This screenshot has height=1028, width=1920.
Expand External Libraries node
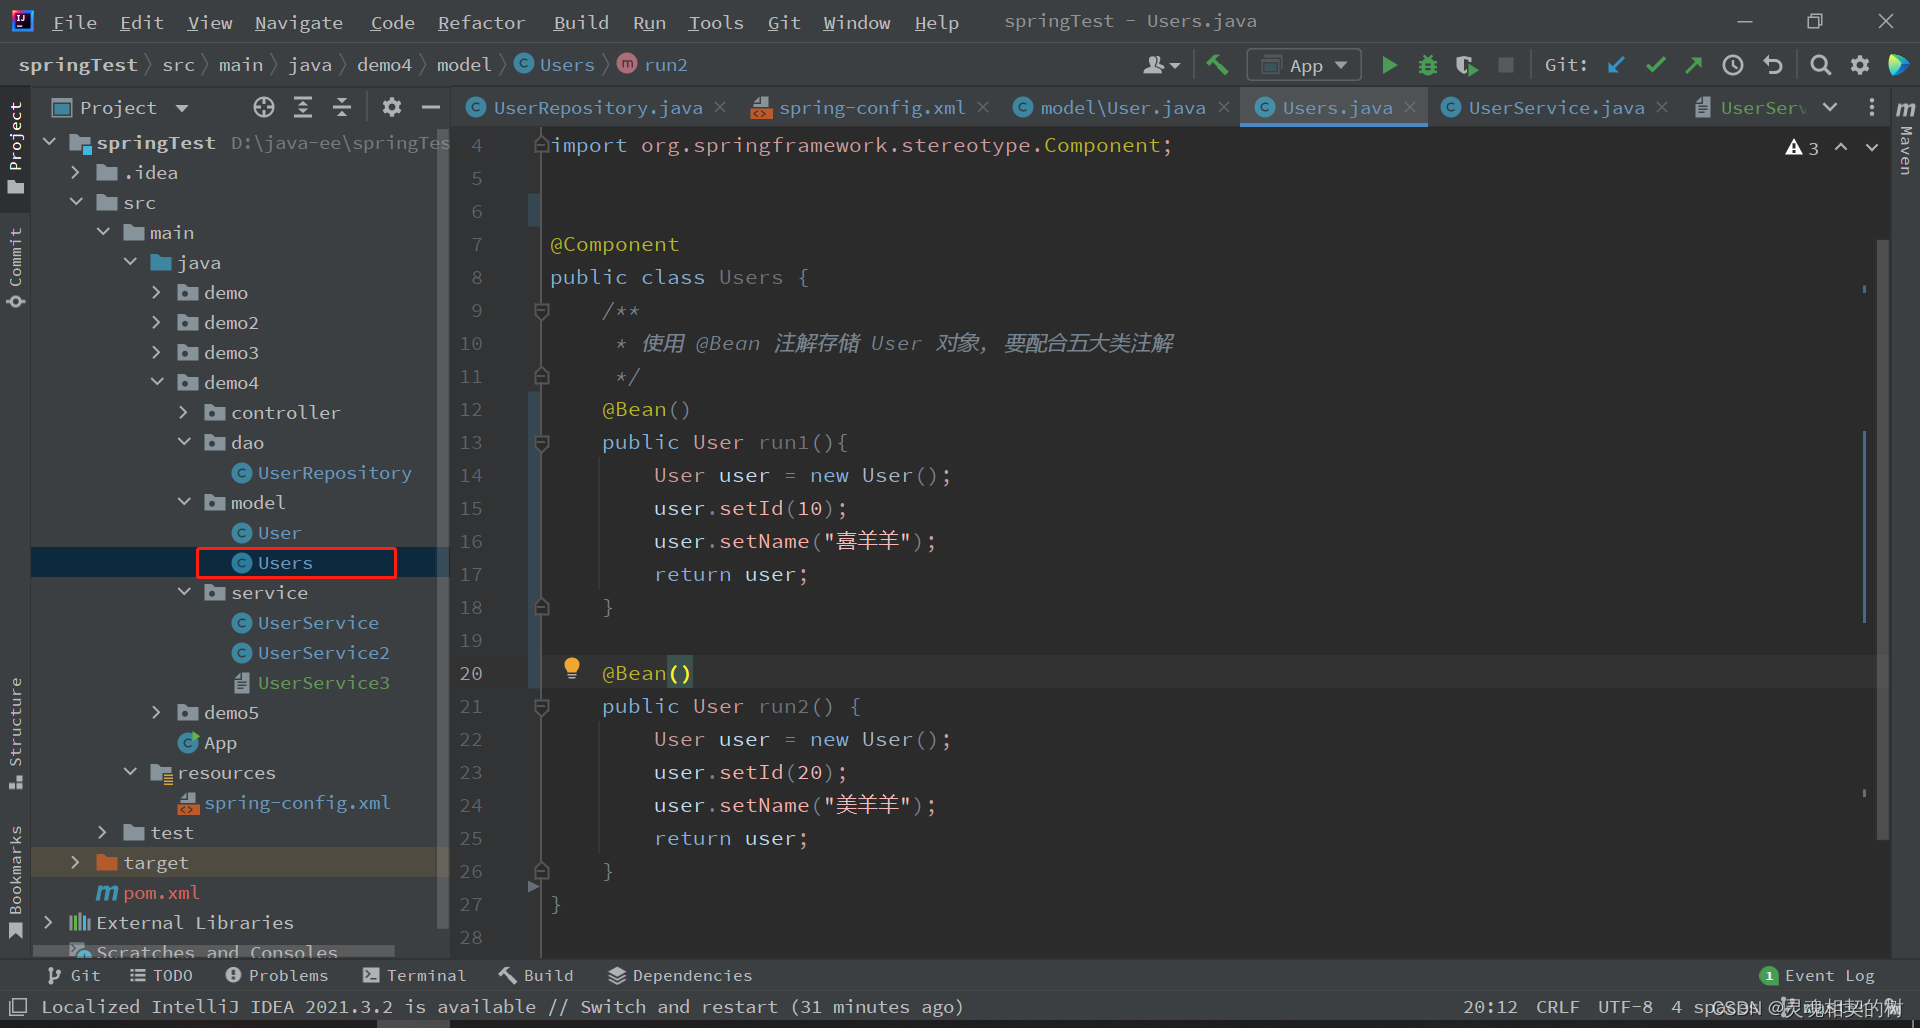49,922
